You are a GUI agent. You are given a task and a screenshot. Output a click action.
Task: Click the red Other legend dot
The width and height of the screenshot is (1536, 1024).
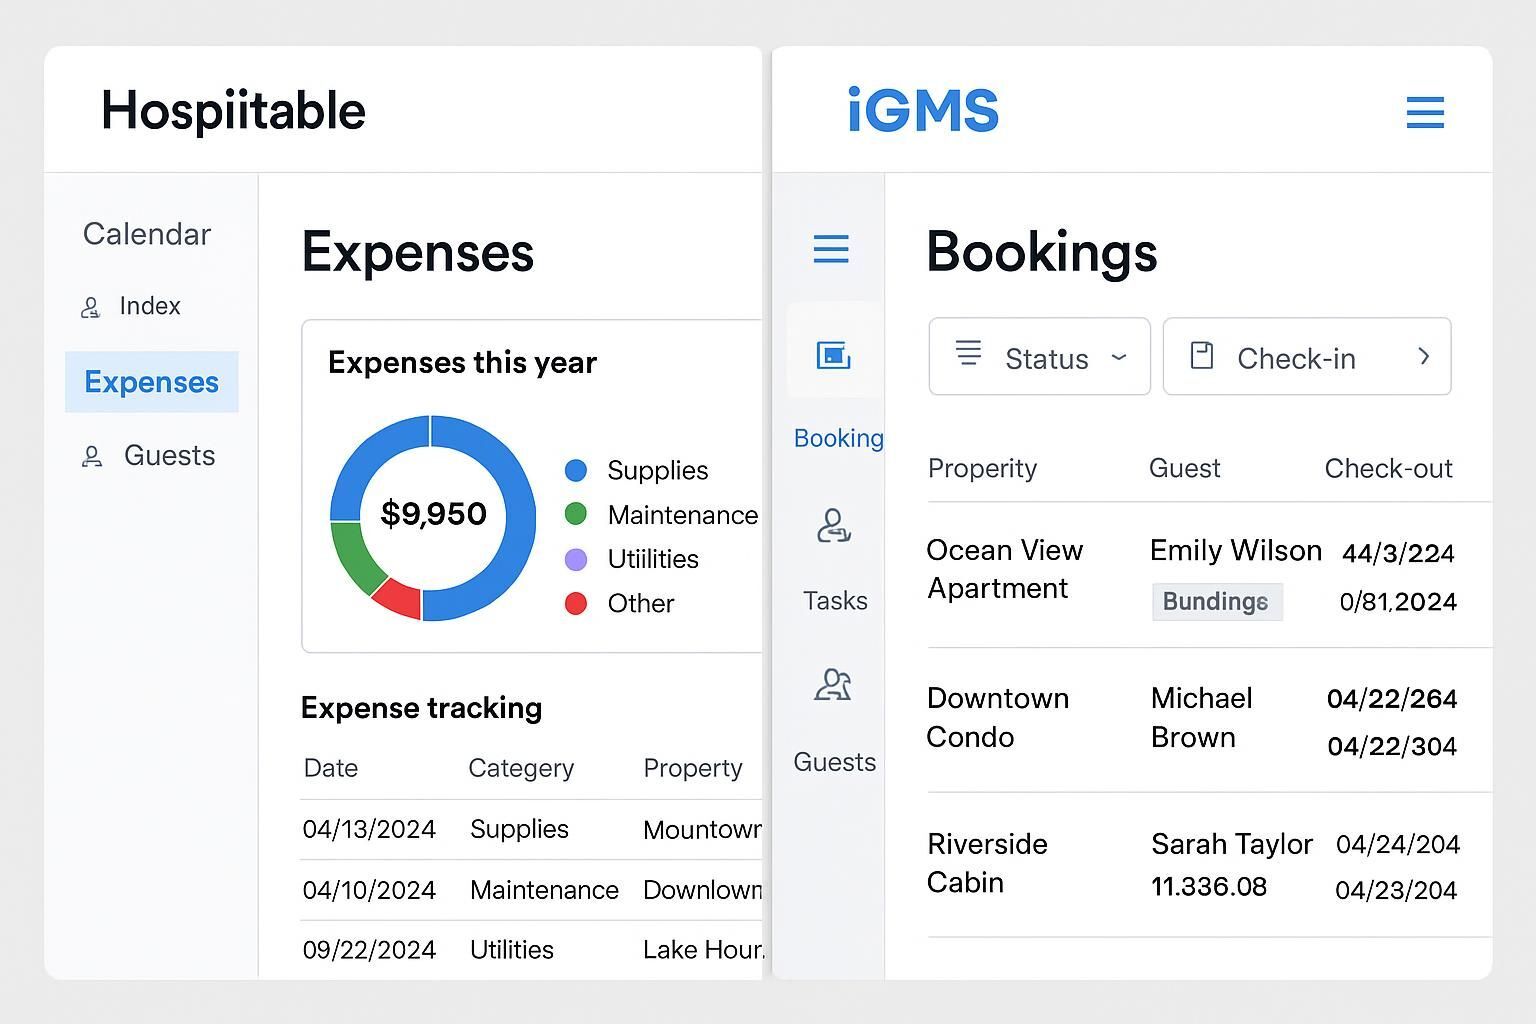(576, 603)
